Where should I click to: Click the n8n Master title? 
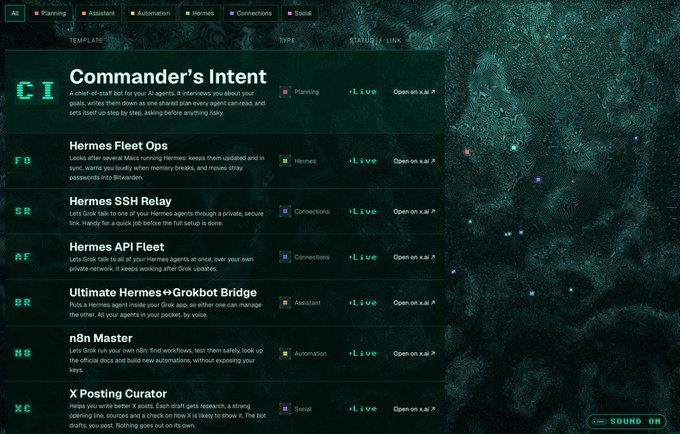click(101, 338)
